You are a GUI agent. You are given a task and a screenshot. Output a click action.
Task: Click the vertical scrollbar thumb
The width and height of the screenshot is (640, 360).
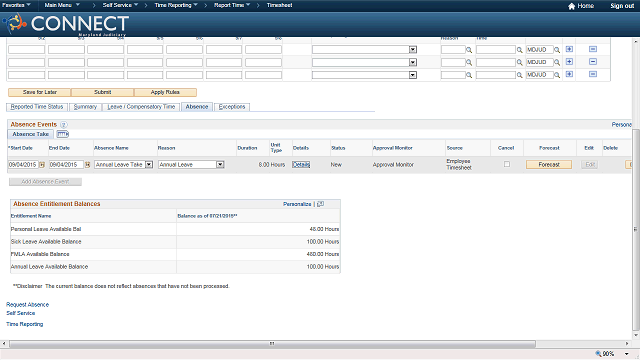636,229
